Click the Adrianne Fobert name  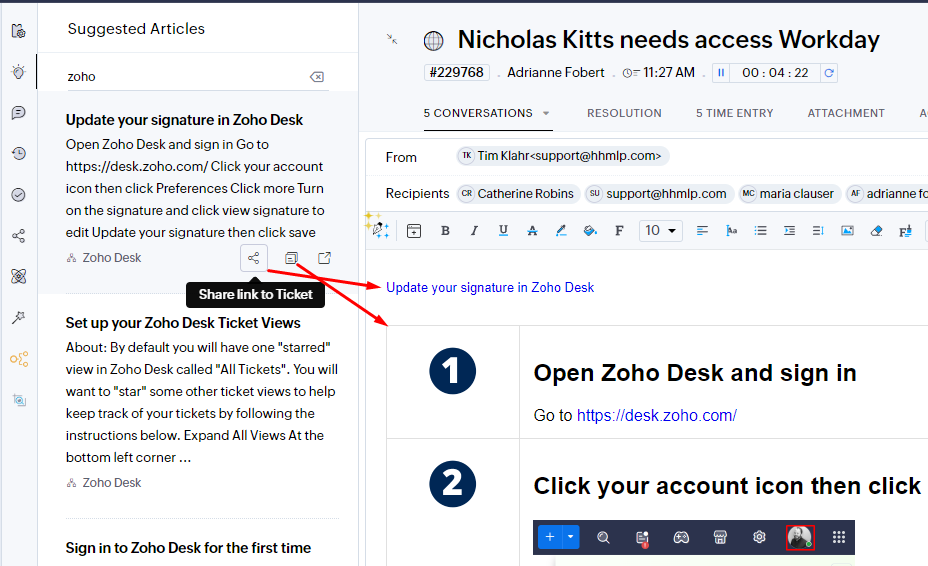(556, 72)
